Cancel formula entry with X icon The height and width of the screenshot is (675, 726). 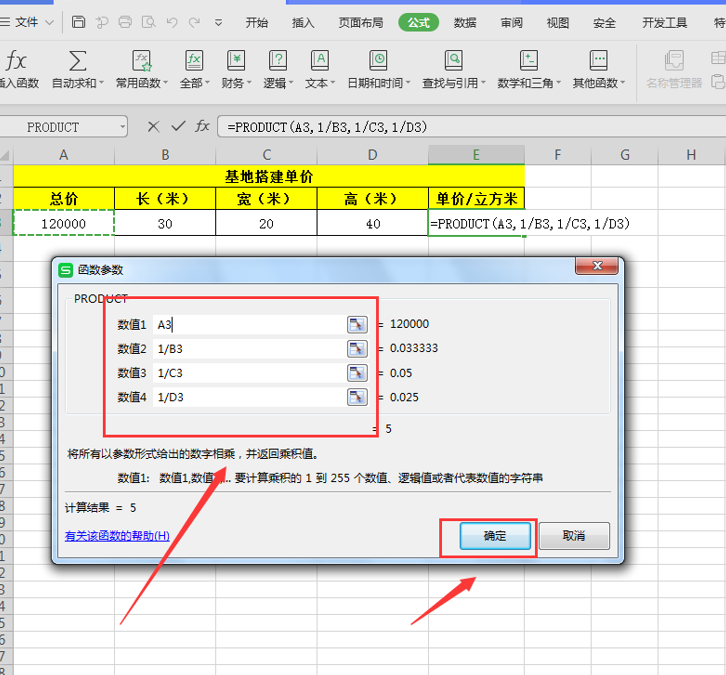153,126
